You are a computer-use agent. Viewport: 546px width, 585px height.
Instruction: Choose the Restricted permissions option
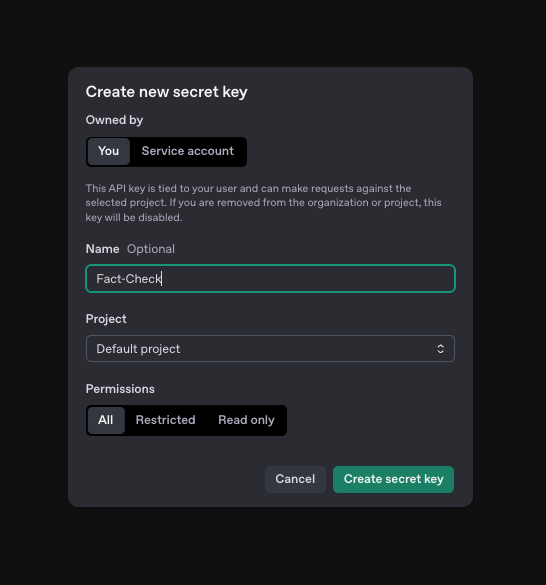[165, 420]
